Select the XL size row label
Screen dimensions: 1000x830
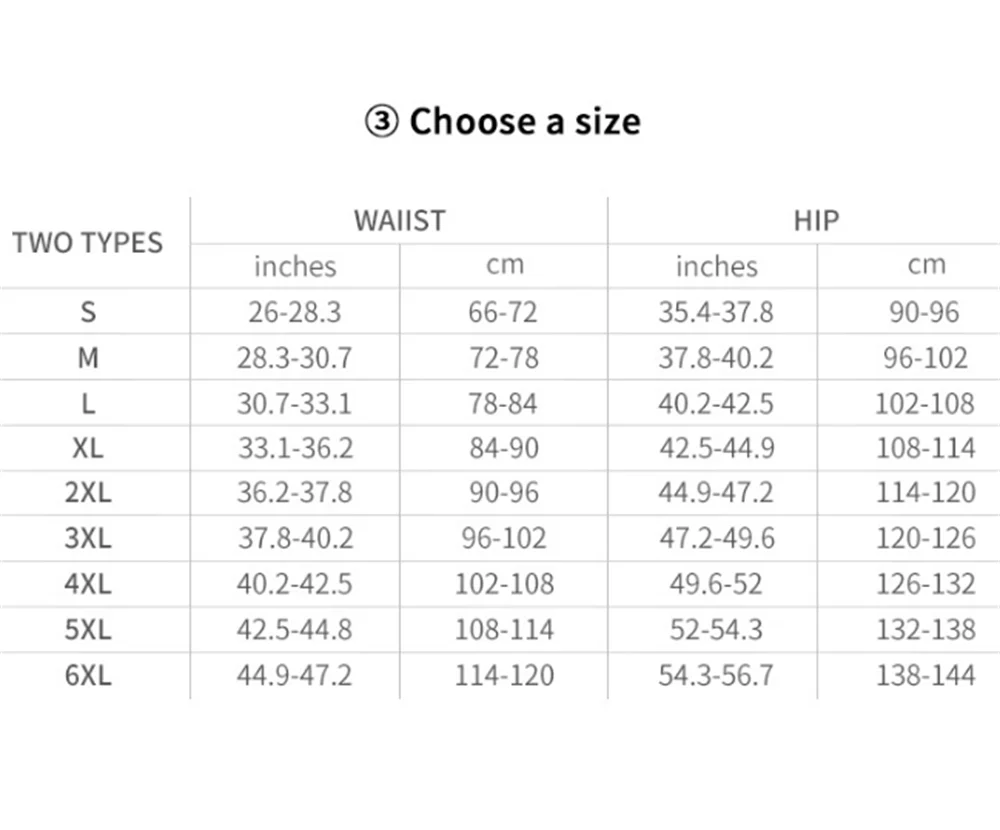pyautogui.click(x=88, y=448)
